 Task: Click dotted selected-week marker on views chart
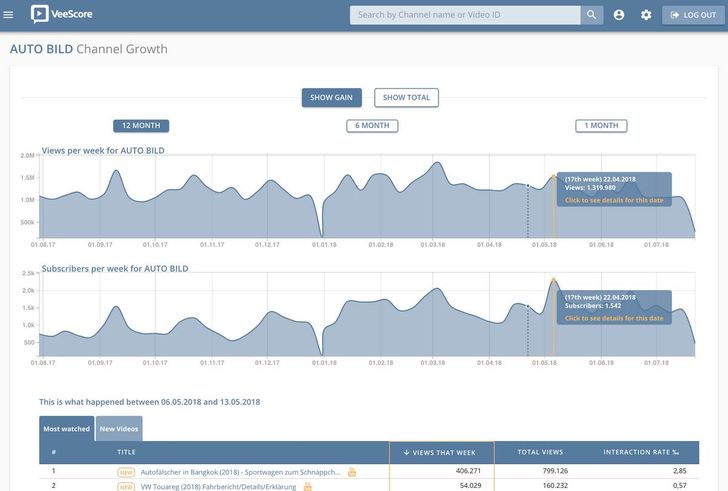click(527, 186)
